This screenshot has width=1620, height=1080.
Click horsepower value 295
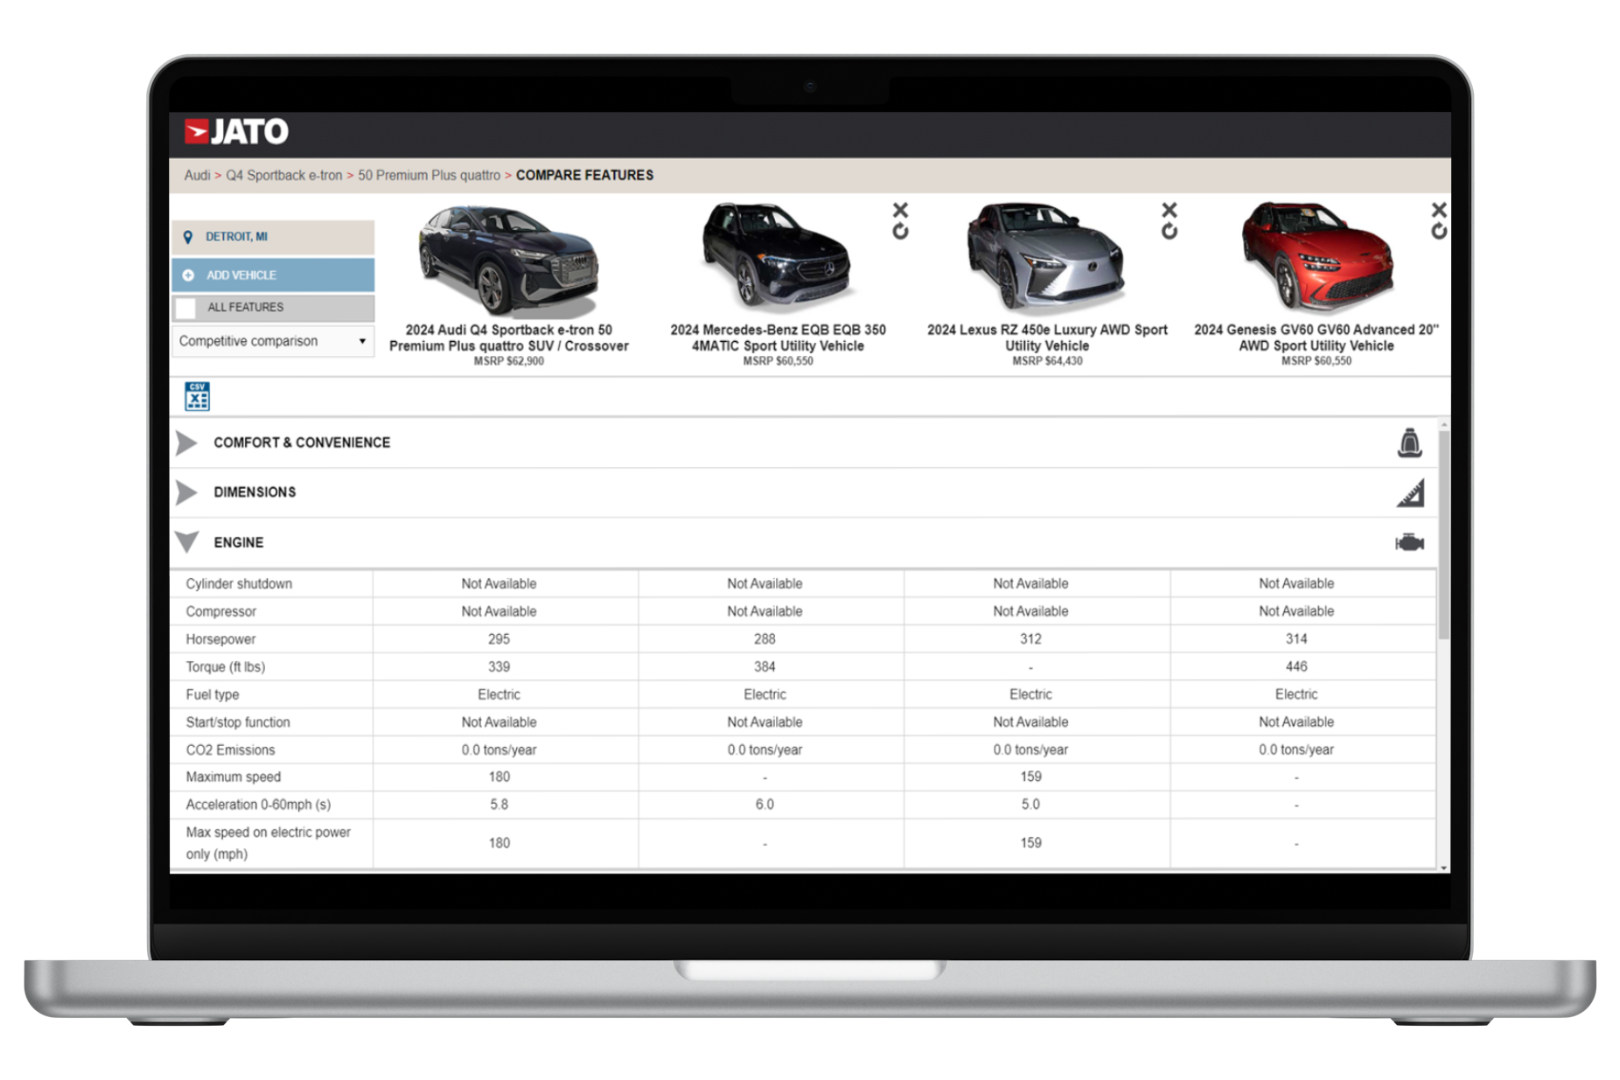(499, 639)
